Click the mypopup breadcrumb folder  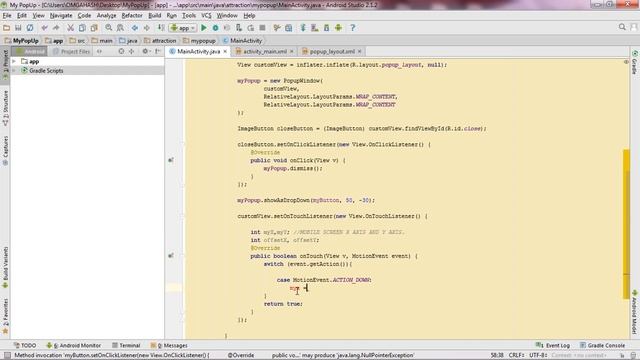tap(199, 41)
